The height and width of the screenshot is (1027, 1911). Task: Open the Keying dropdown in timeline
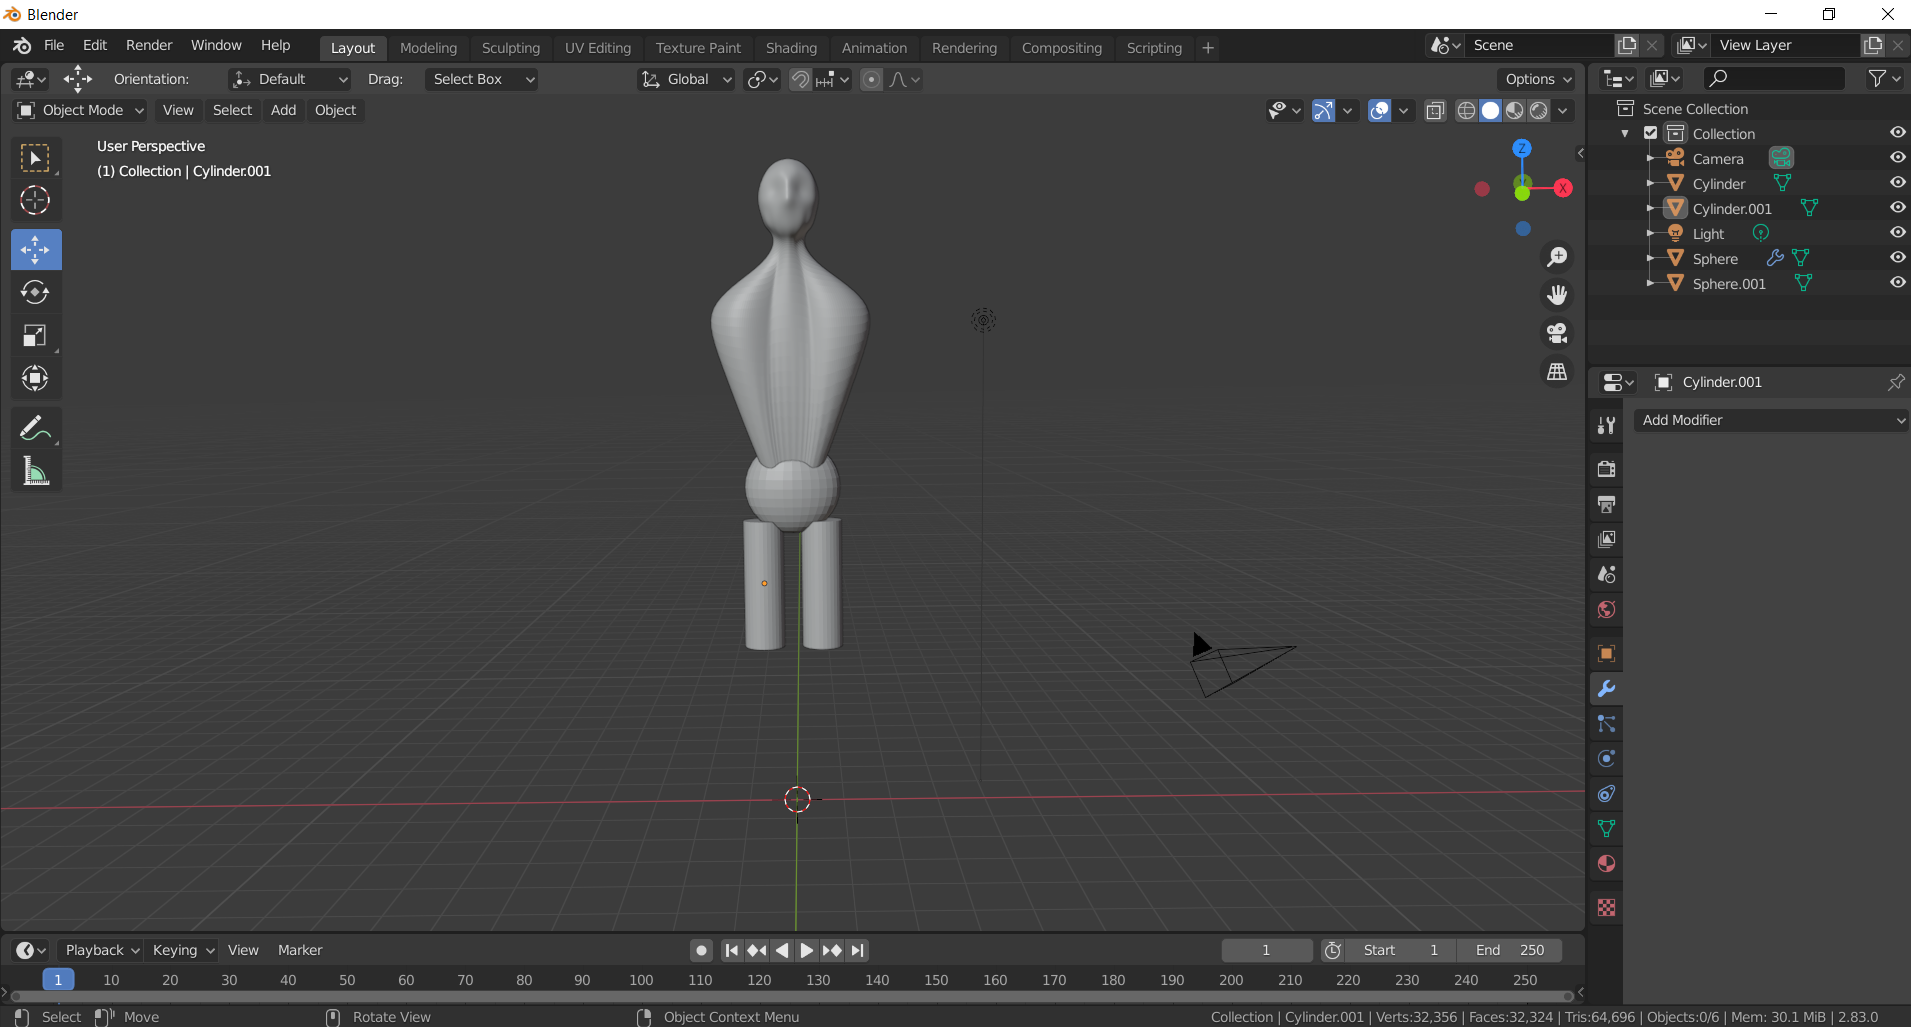(x=183, y=950)
